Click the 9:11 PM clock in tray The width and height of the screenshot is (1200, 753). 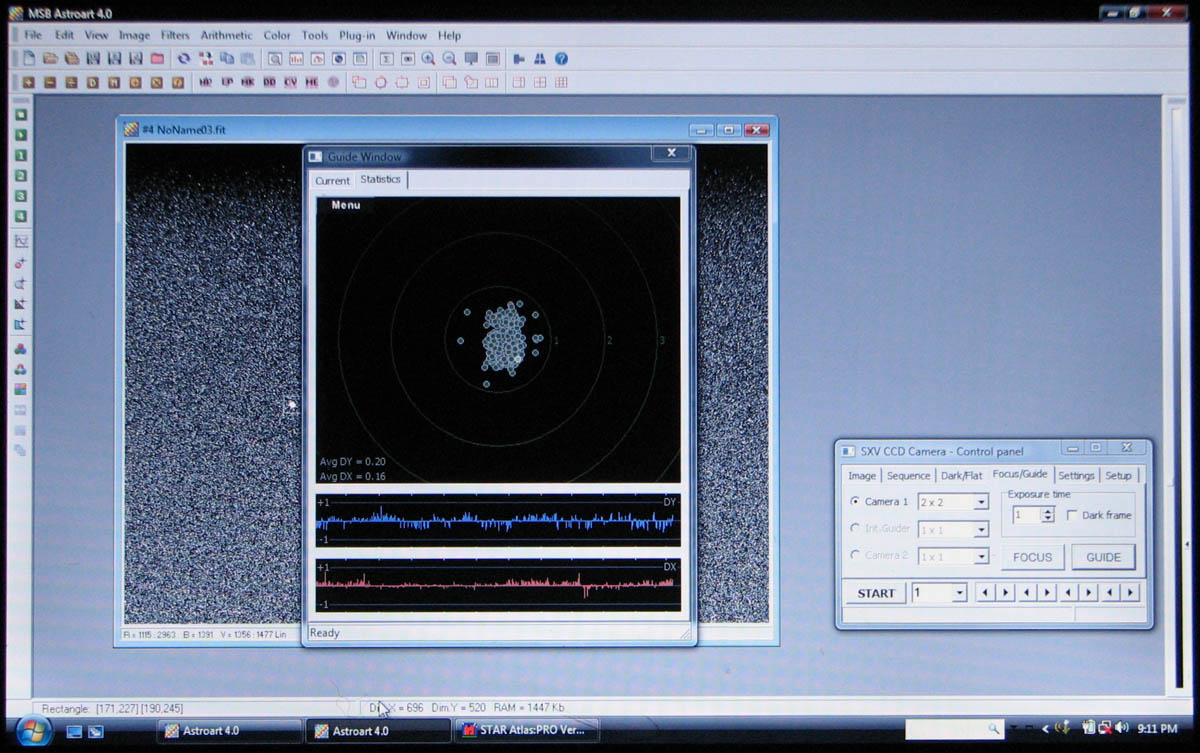[x=1156, y=728]
